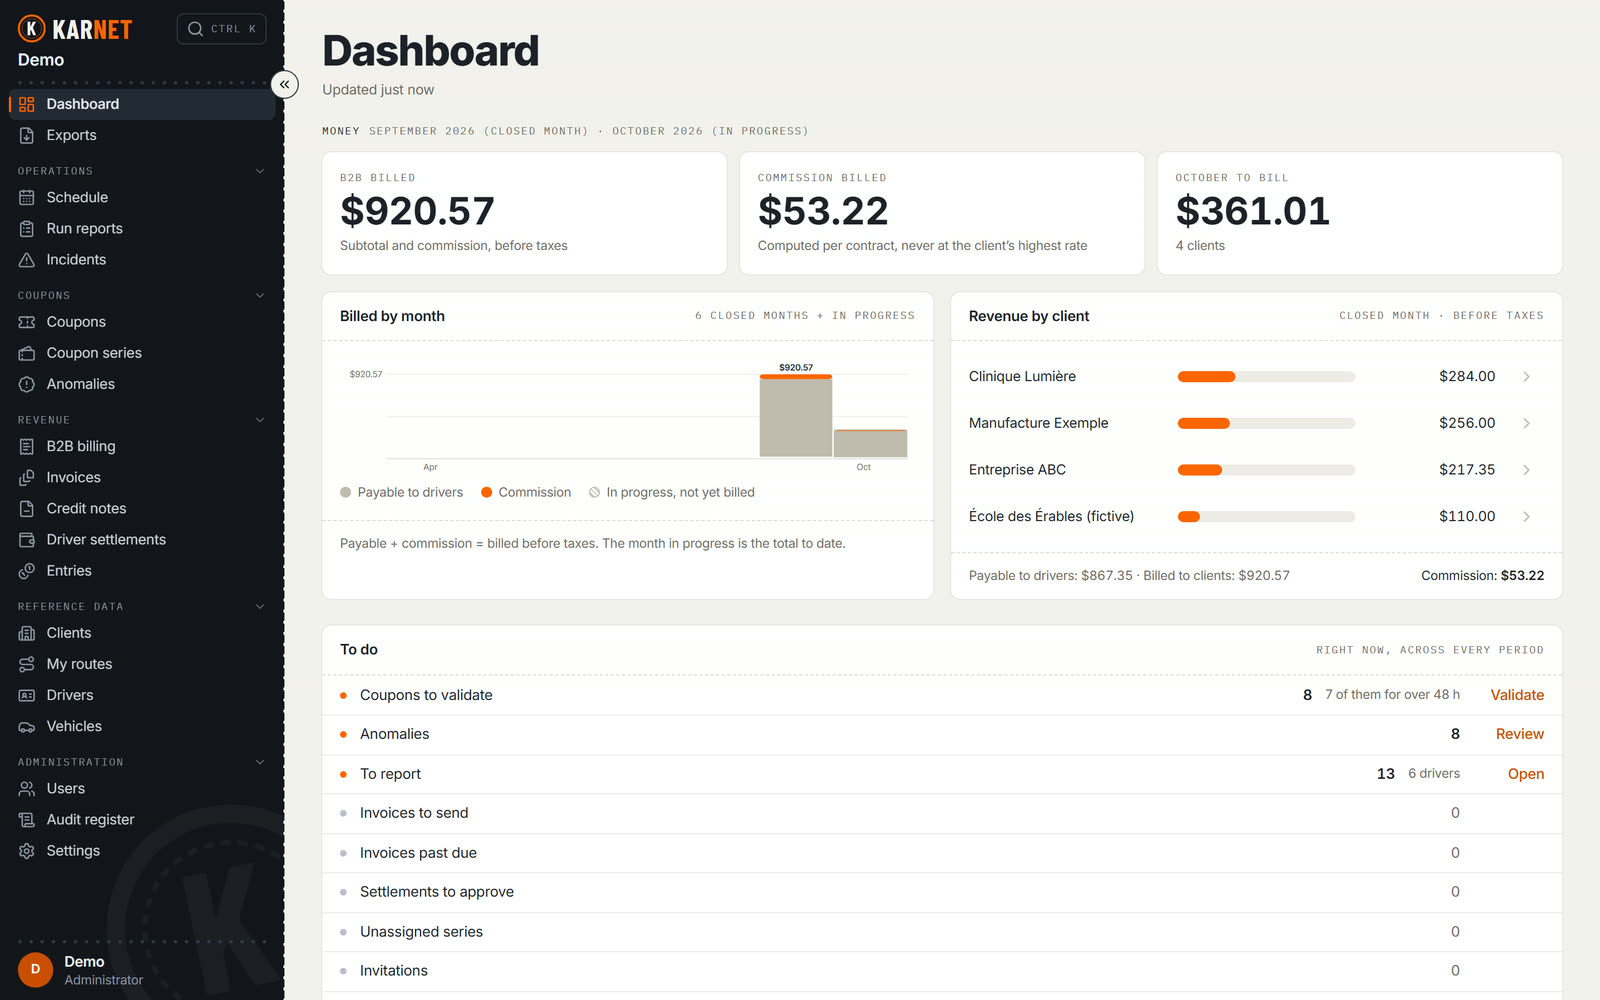1600x1000 pixels.
Task: Click the Vehicles car icon
Action: pyautogui.click(x=27, y=726)
